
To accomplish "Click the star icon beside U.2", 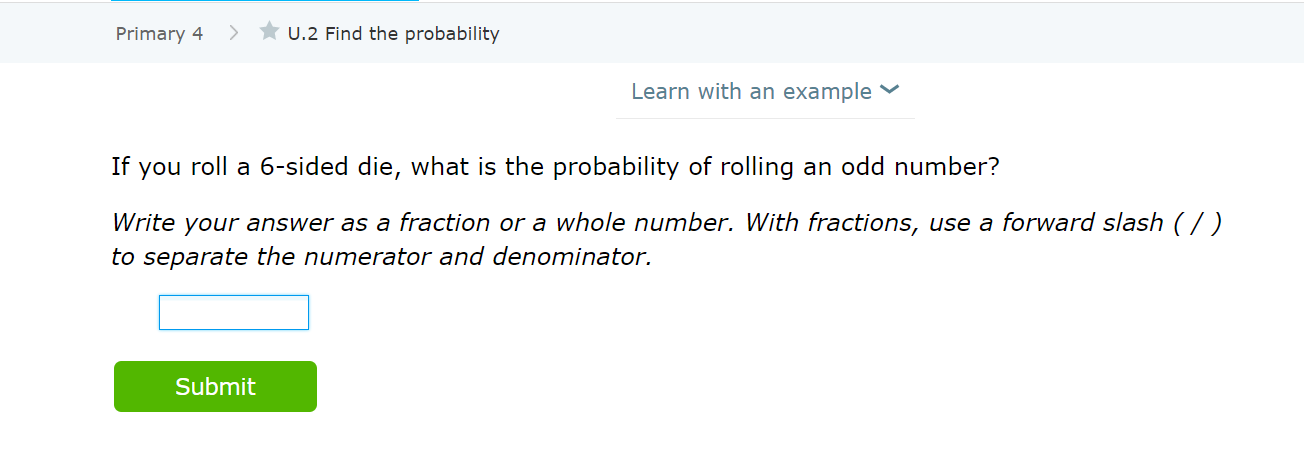I will (x=268, y=32).
